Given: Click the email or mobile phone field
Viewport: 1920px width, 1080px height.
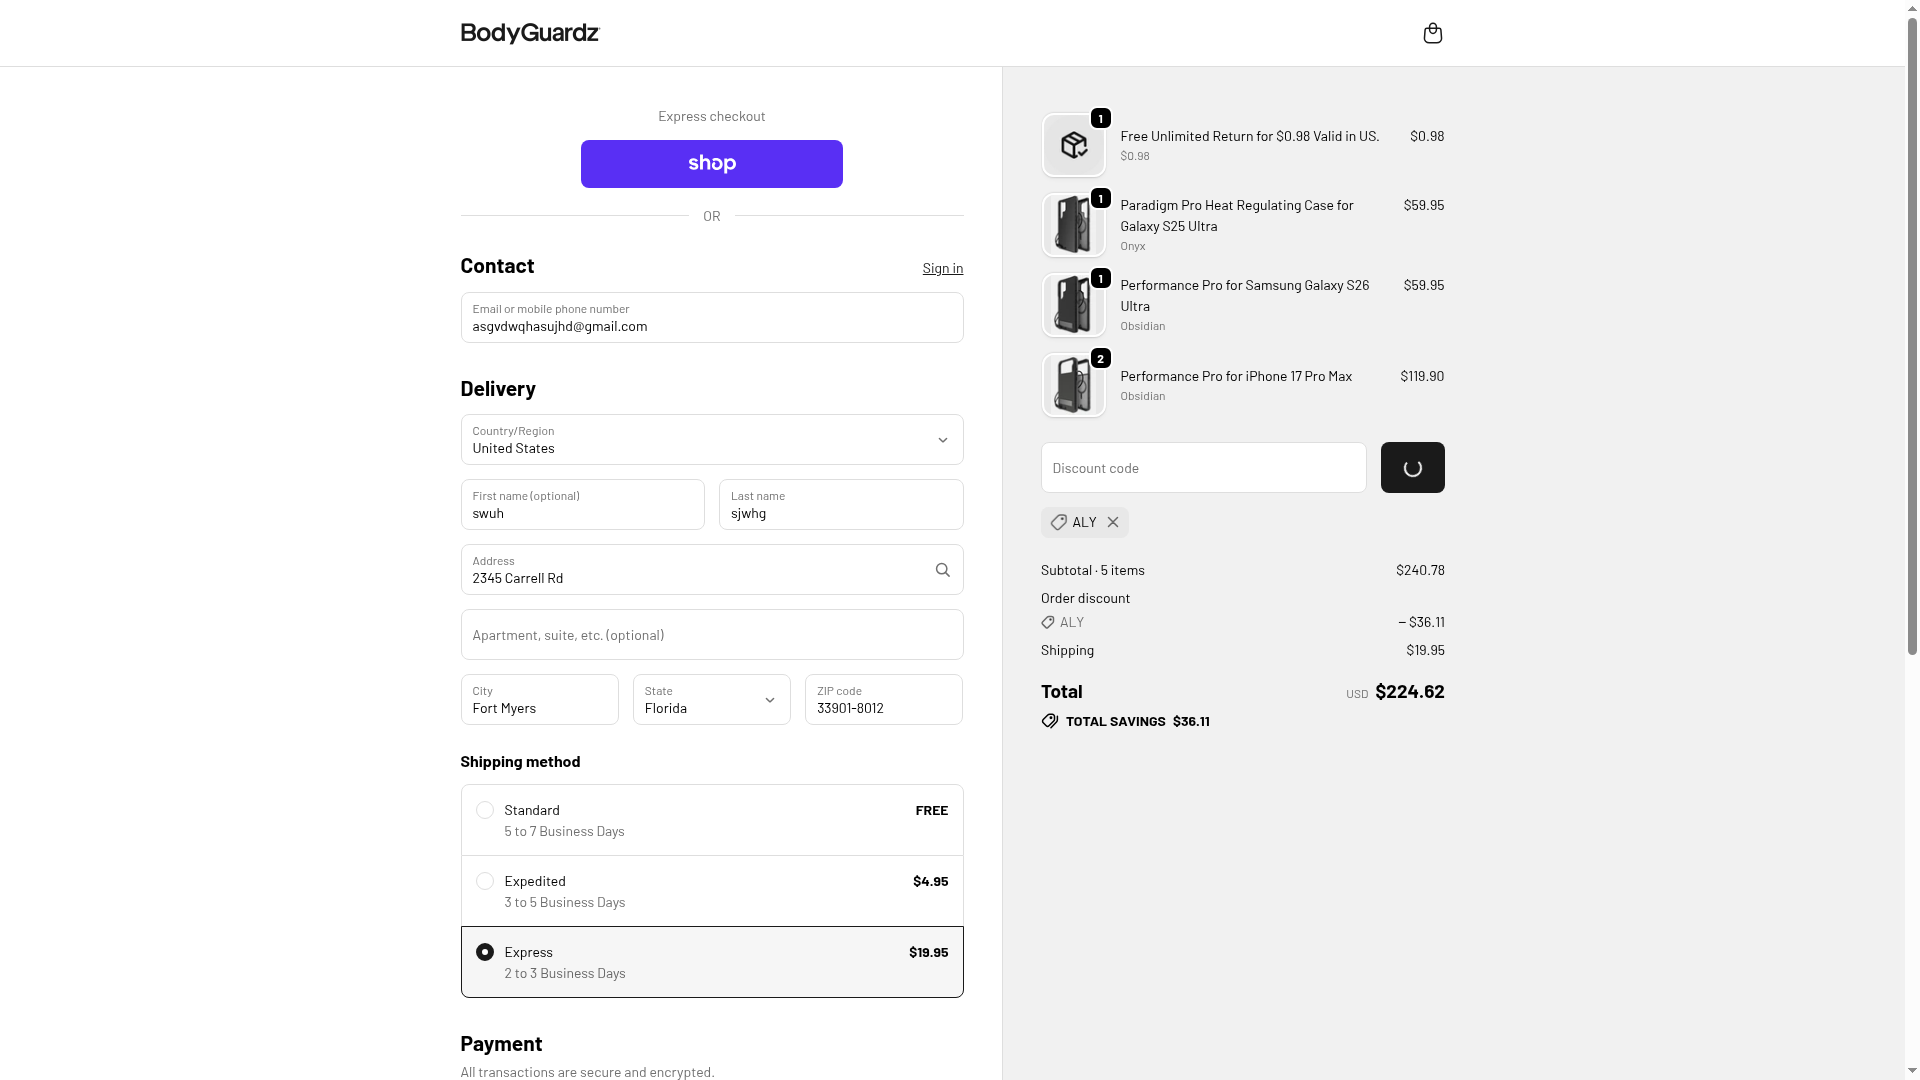Looking at the screenshot, I should (711, 318).
